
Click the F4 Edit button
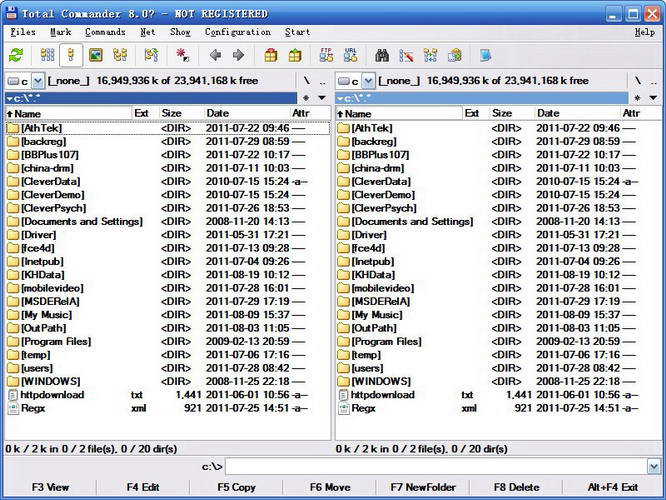[143, 487]
